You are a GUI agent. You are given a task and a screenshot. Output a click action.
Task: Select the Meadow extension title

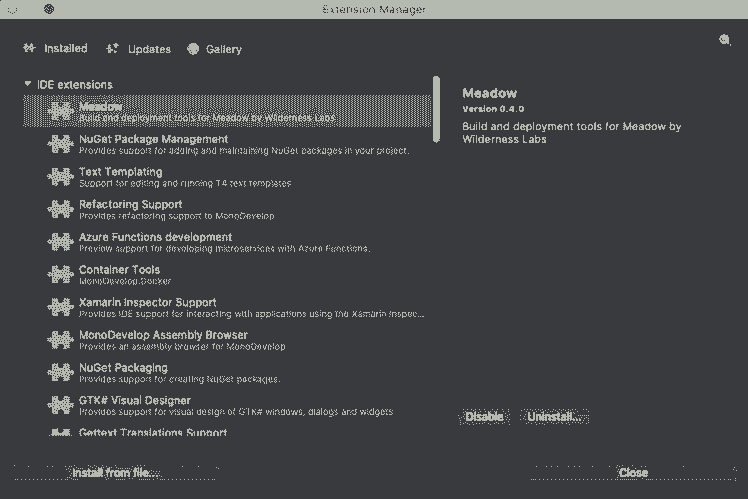[x=101, y=106]
